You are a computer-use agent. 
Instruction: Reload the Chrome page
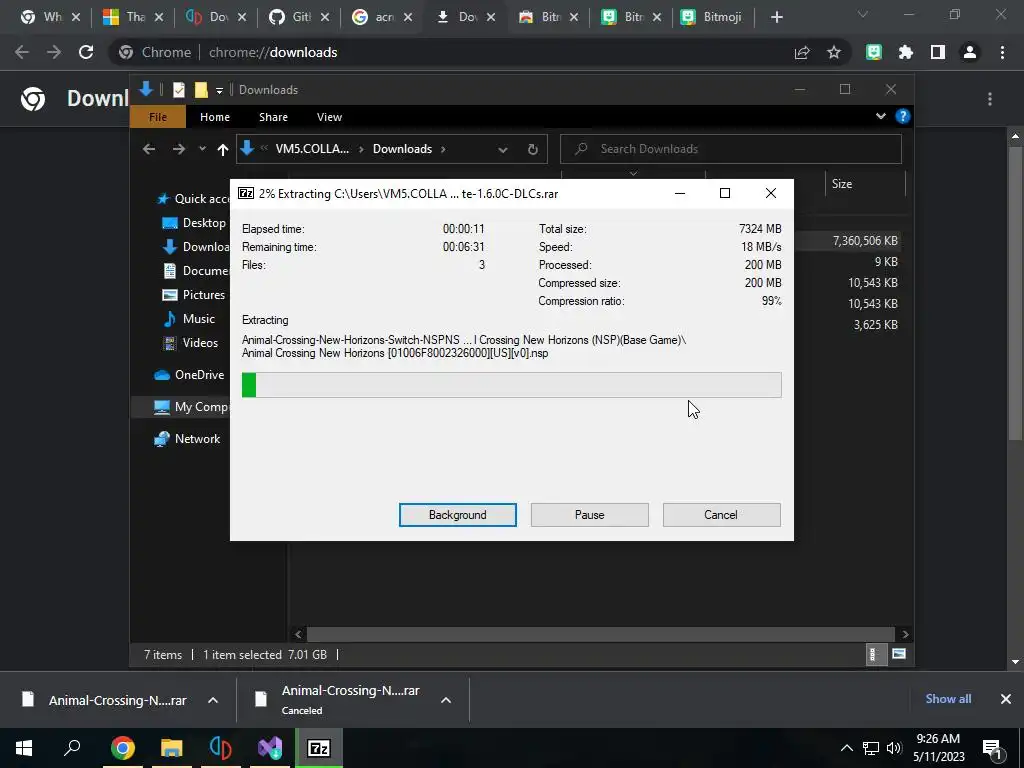[x=86, y=52]
